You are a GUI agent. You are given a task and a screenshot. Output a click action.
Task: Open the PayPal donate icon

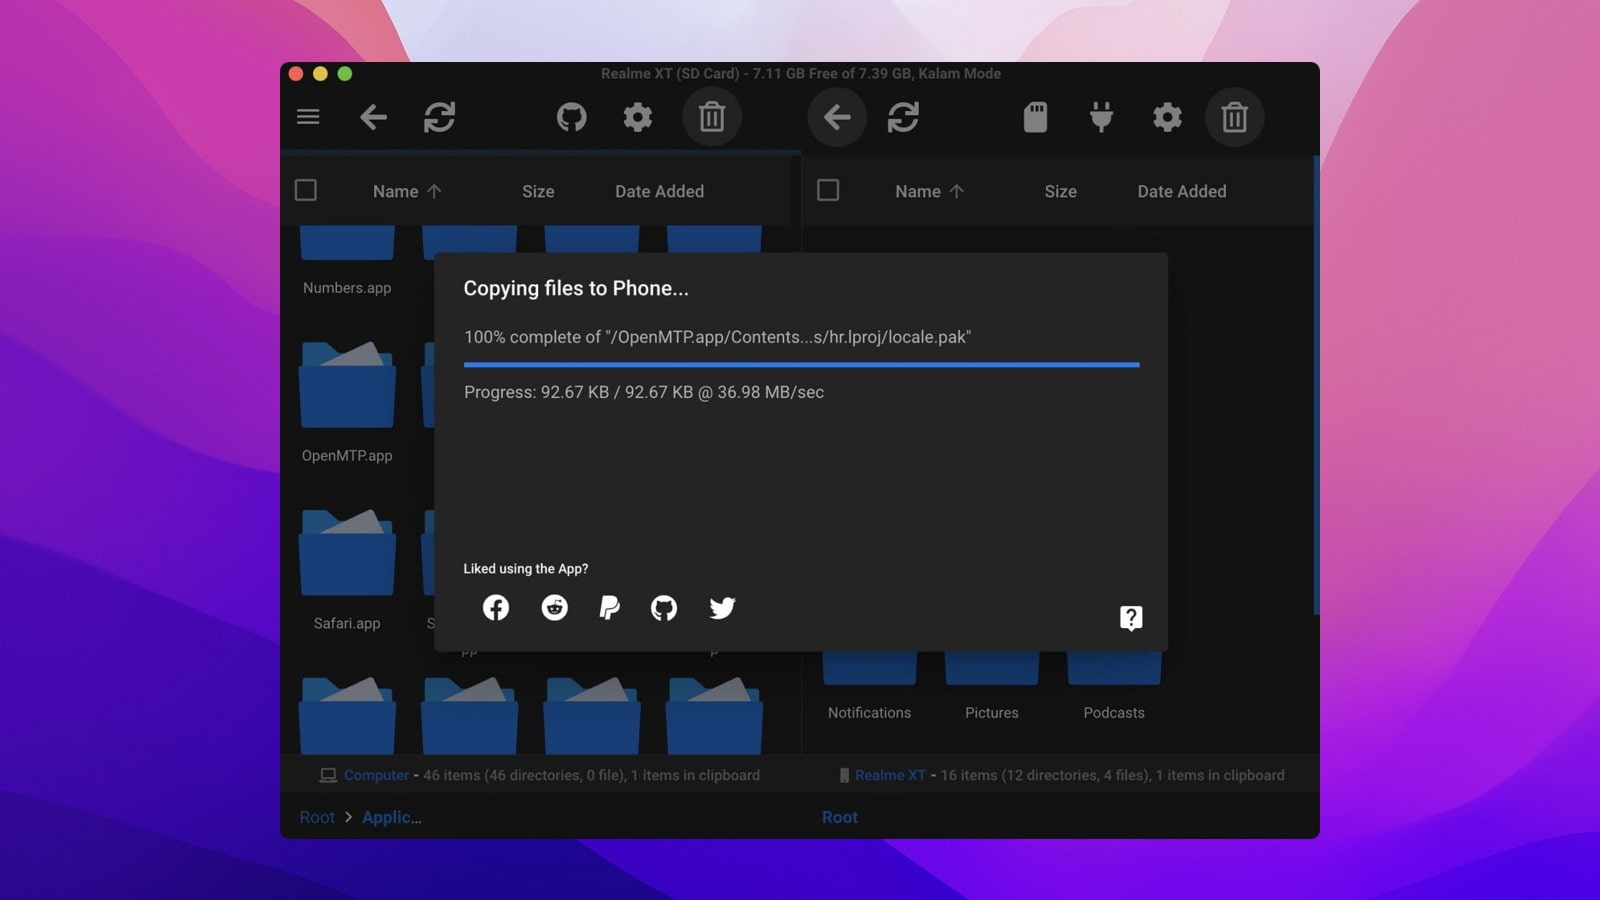click(609, 607)
